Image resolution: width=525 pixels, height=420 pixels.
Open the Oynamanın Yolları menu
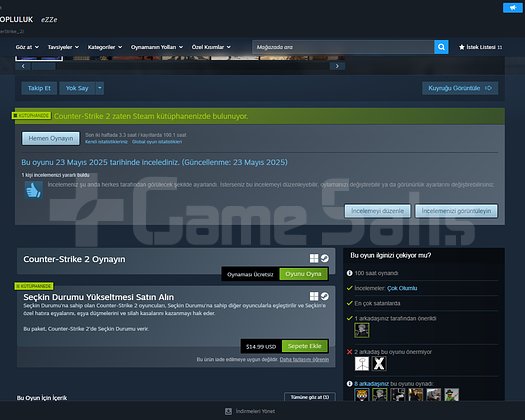click(x=157, y=47)
